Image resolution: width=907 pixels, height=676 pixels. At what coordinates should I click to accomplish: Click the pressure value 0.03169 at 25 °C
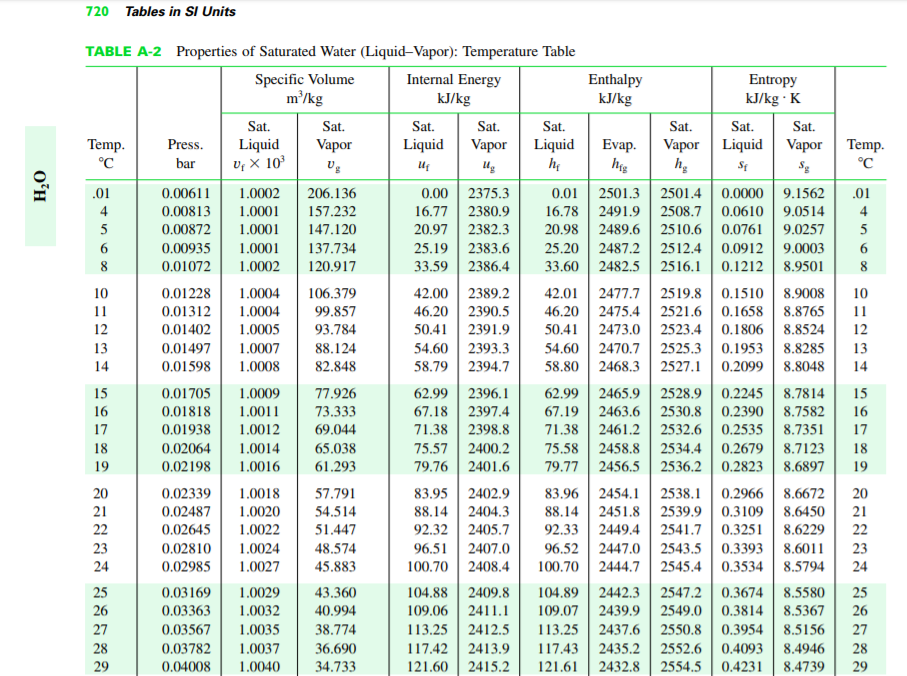coord(185,593)
